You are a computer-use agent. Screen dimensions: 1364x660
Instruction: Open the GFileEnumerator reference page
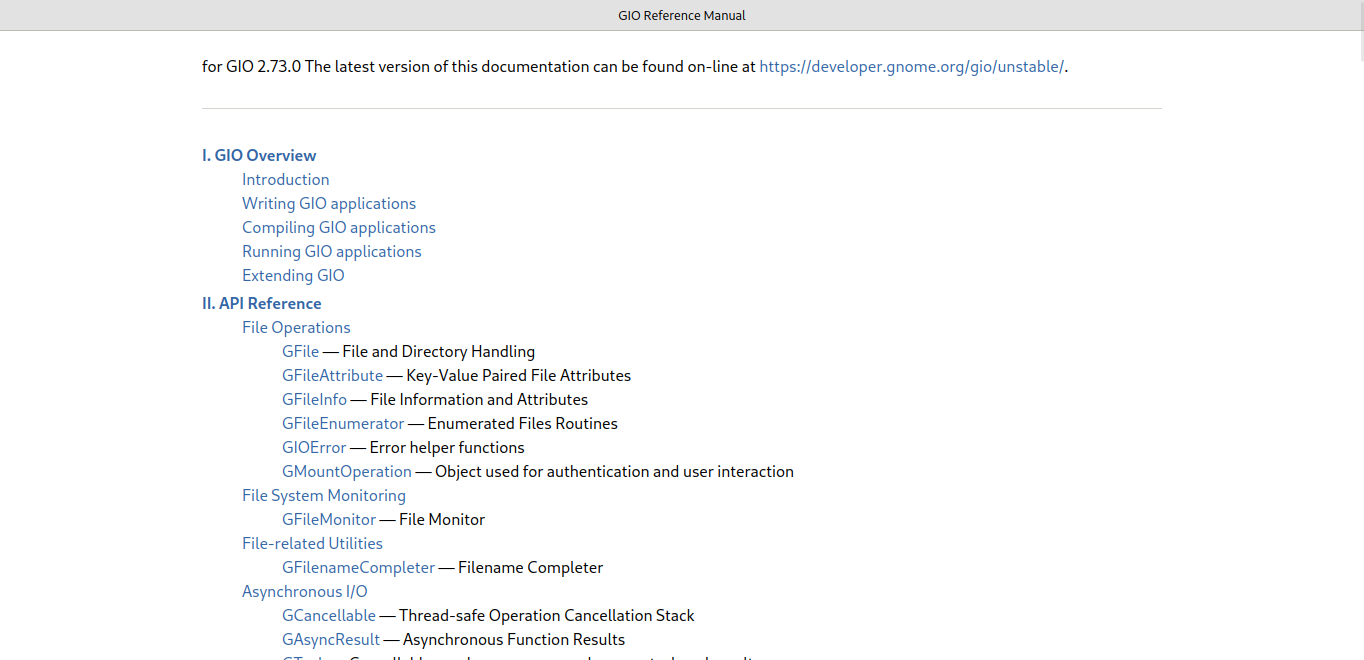343,423
